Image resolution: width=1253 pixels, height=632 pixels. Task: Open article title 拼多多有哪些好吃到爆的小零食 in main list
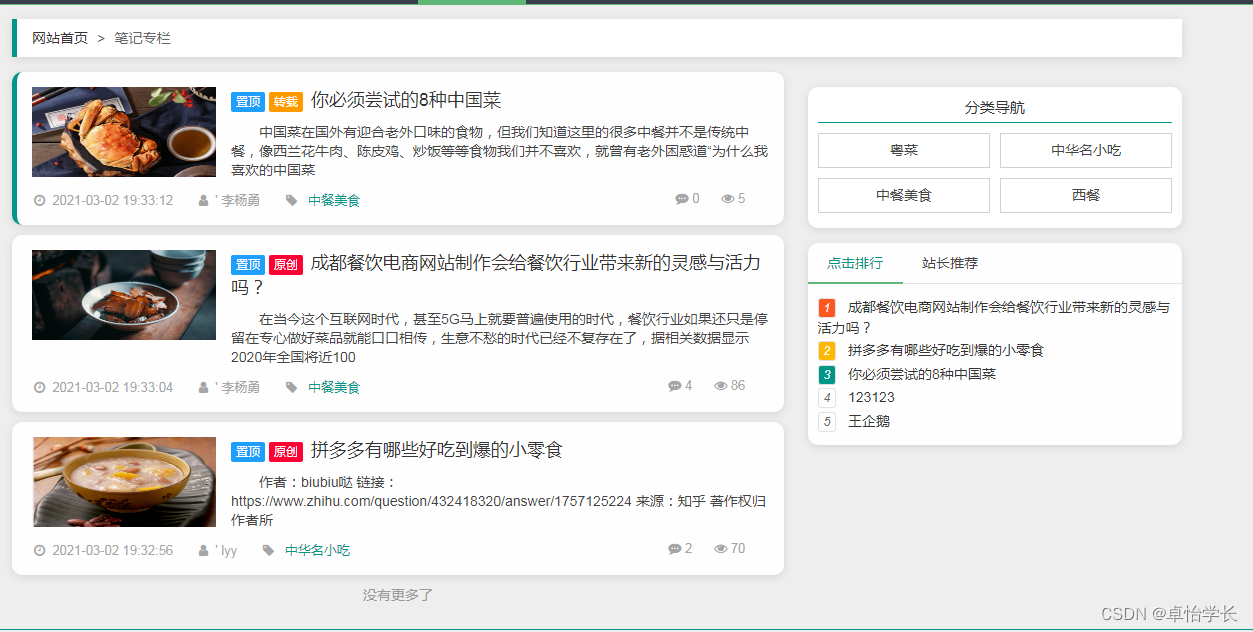[x=437, y=450]
